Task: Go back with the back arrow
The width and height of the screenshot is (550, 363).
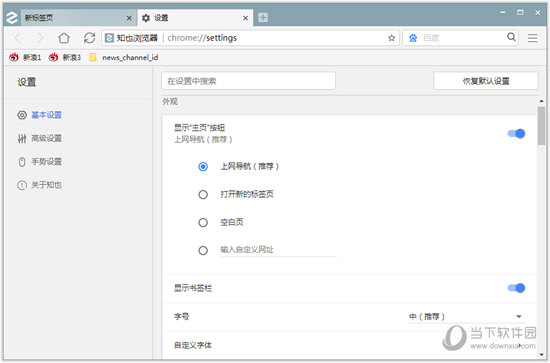Action: coord(19,38)
